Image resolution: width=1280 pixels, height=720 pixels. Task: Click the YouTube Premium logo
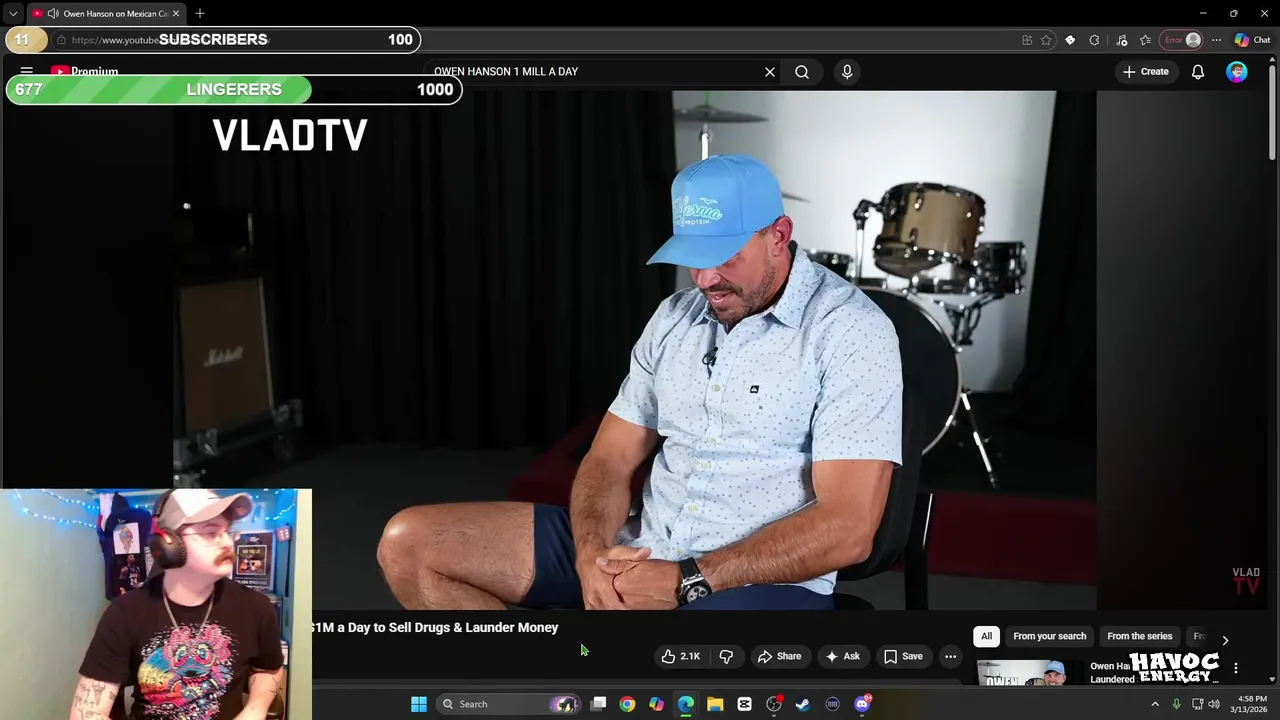tap(85, 72)
